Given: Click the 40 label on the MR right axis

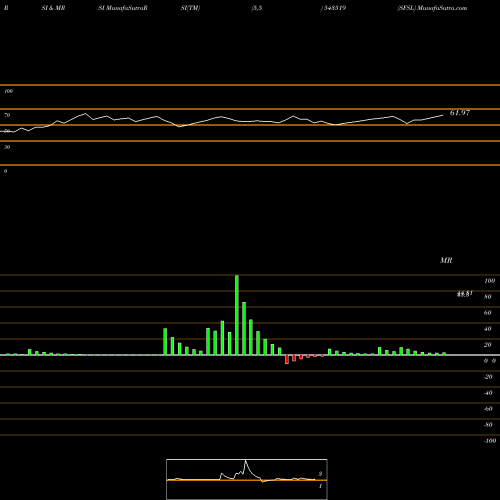Looking at the screenshot, I should 488,329.
